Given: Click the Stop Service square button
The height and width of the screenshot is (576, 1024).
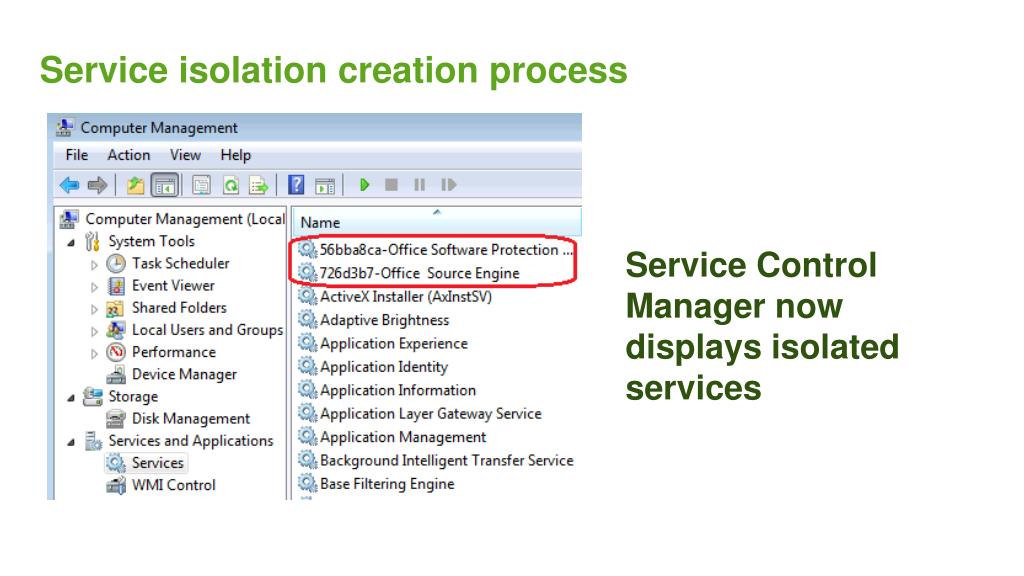Looking at the screenshot, I should pos(391,185).
